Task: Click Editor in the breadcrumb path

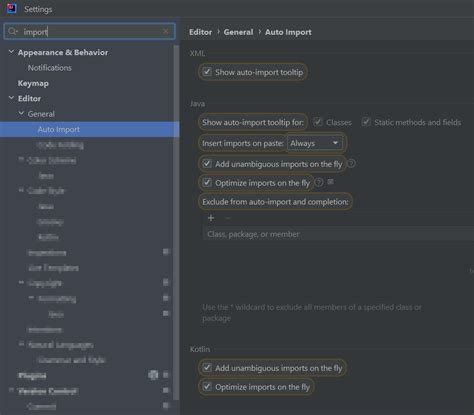Action: coord(200,32)
